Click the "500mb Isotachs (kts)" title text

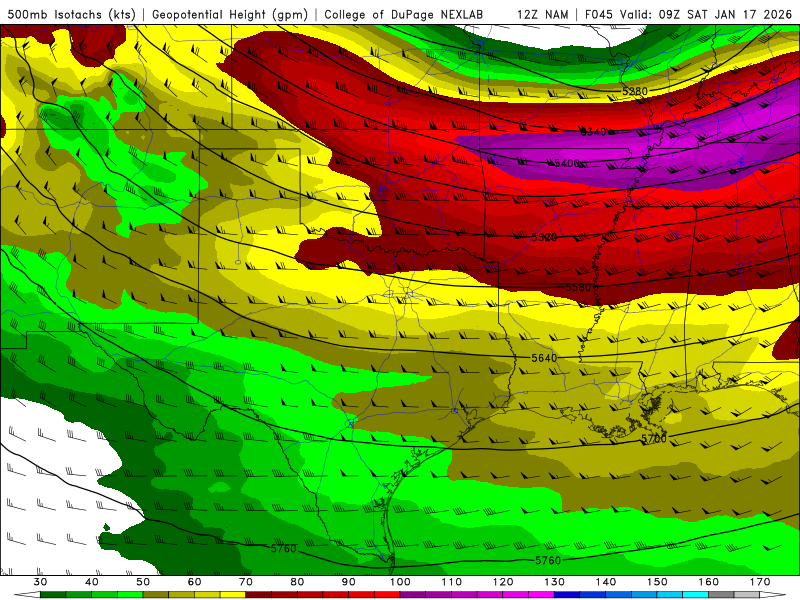(71, 14)
